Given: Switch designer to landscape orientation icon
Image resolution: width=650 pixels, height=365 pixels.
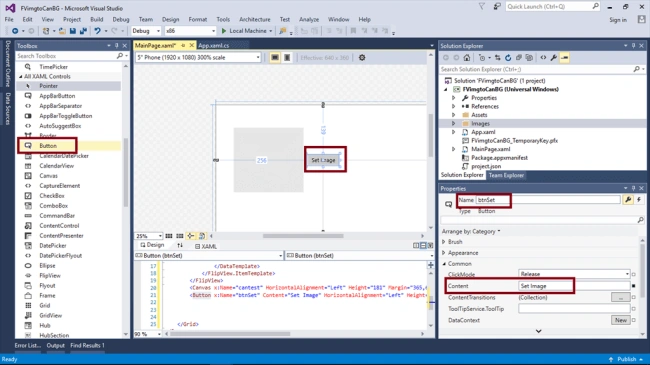Looking at the screenshot, I should point(274,58).
